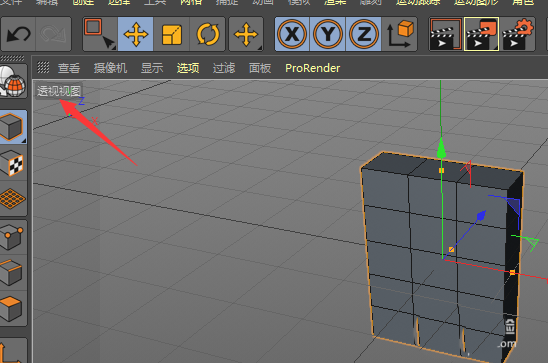This screenshot has height=363, width=548.
Task: Click the Make Editable globe icon
Action: 13,81
